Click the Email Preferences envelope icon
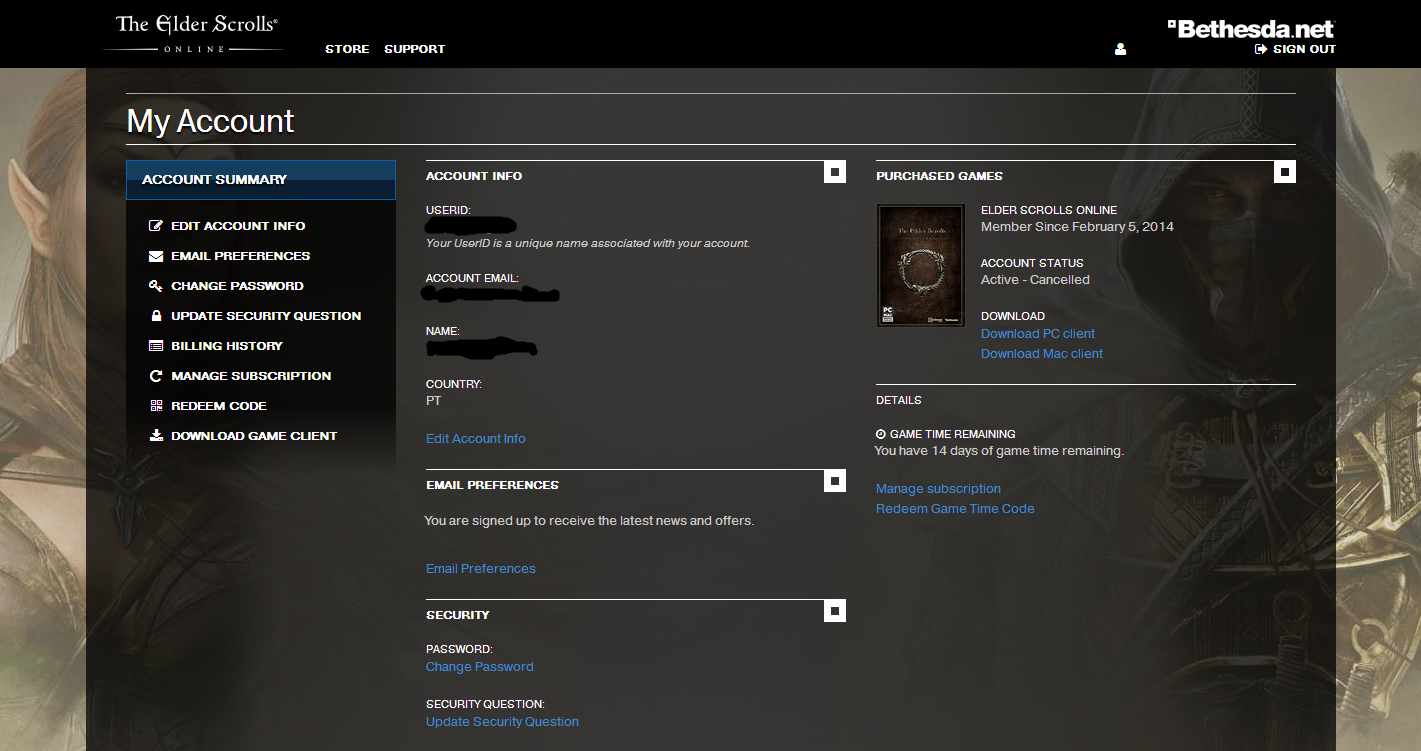 (156, 256)
